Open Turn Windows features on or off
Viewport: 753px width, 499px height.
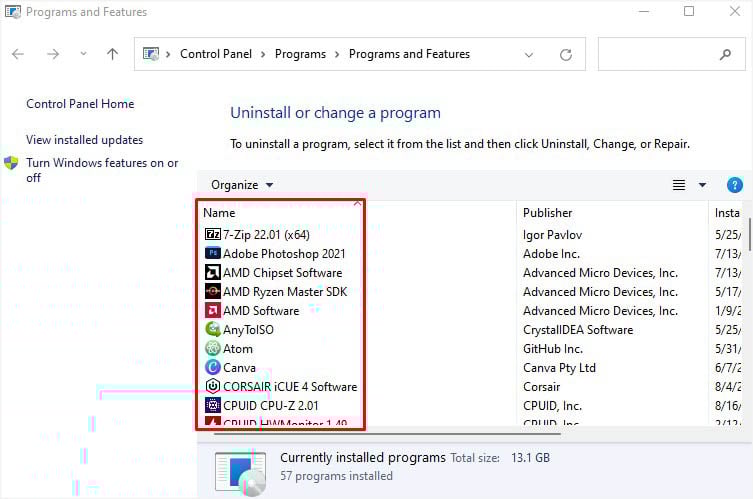click(x=102, y=170)
